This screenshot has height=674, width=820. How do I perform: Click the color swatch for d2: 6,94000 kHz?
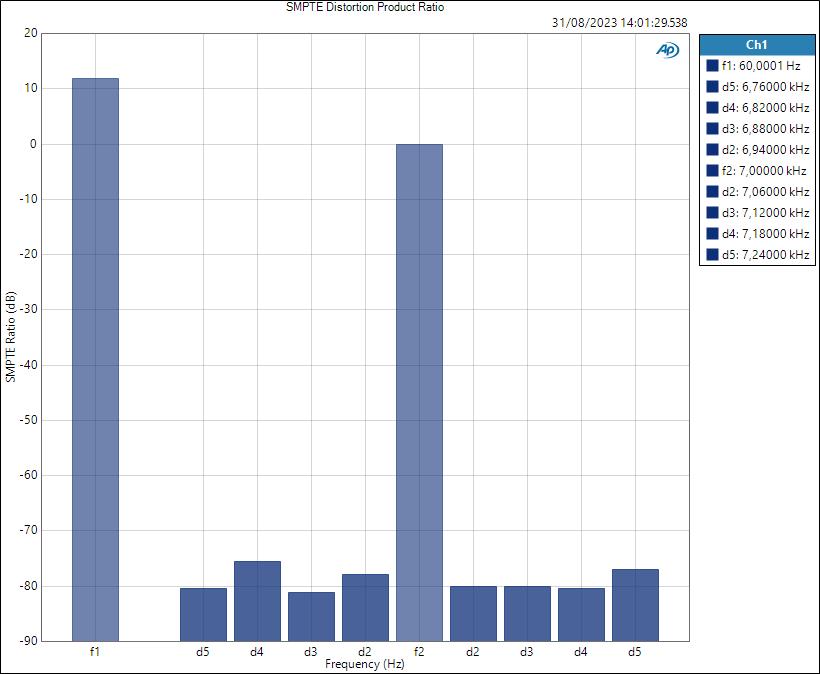(712, 149)
